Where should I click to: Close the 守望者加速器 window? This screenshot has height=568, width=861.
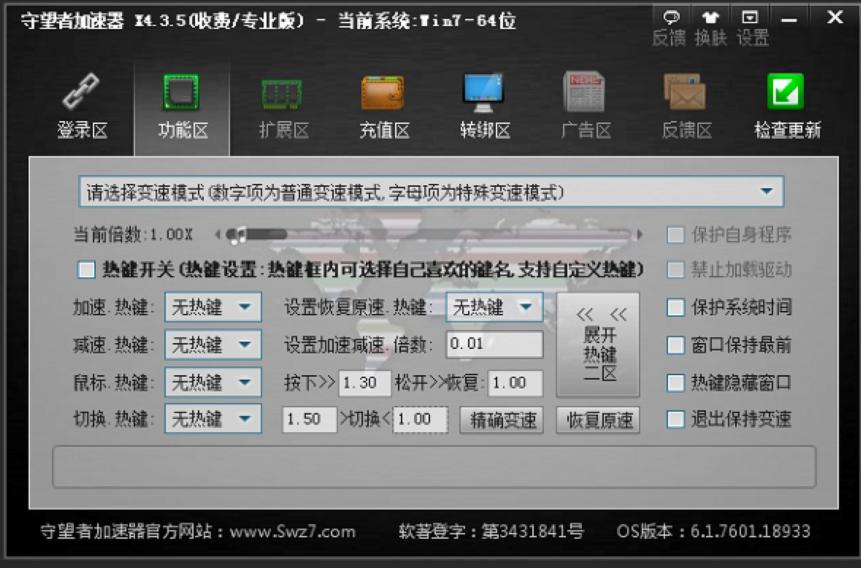pos(835,18)
